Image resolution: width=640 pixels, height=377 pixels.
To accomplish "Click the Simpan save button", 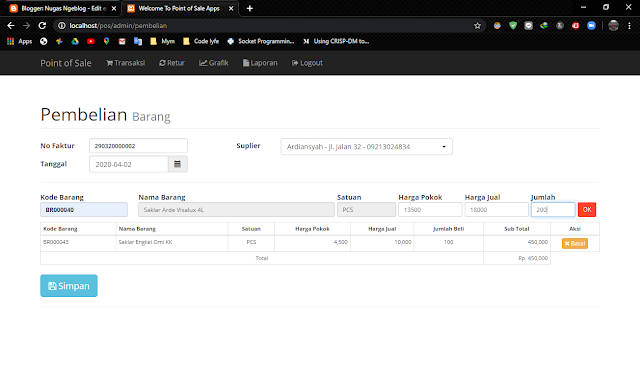I will pyautogui.click(x=69, y=286).
